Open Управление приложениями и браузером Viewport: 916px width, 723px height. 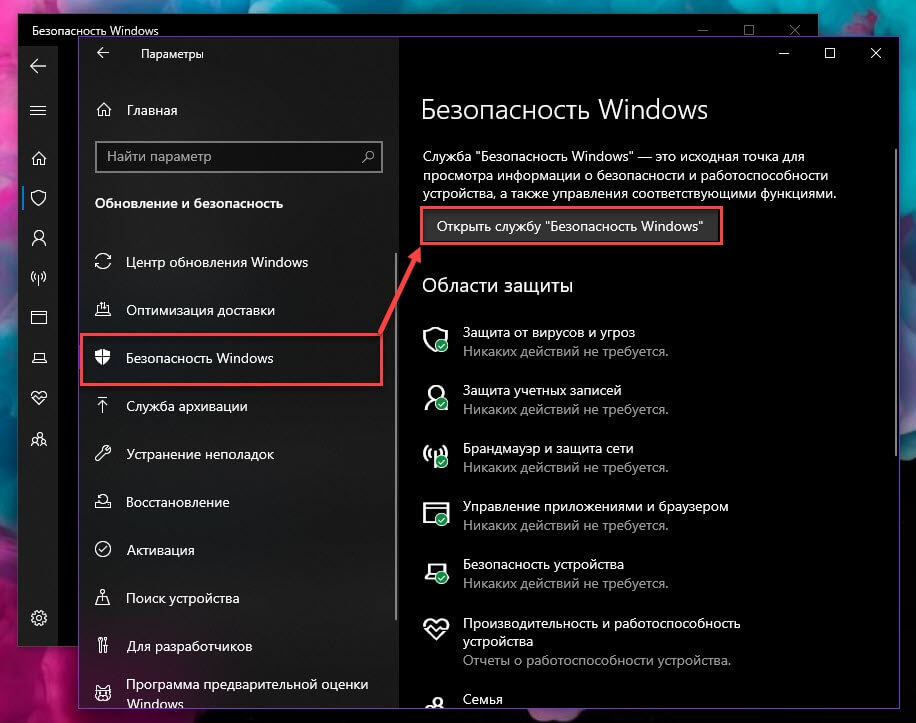pyautogui.click(x=595, y=506)
